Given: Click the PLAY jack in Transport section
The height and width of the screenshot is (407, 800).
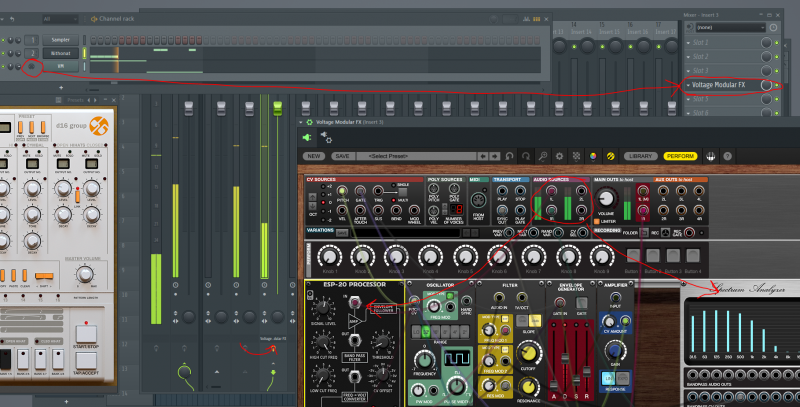Looking at the screenshot, I should [x=502, y=191].
